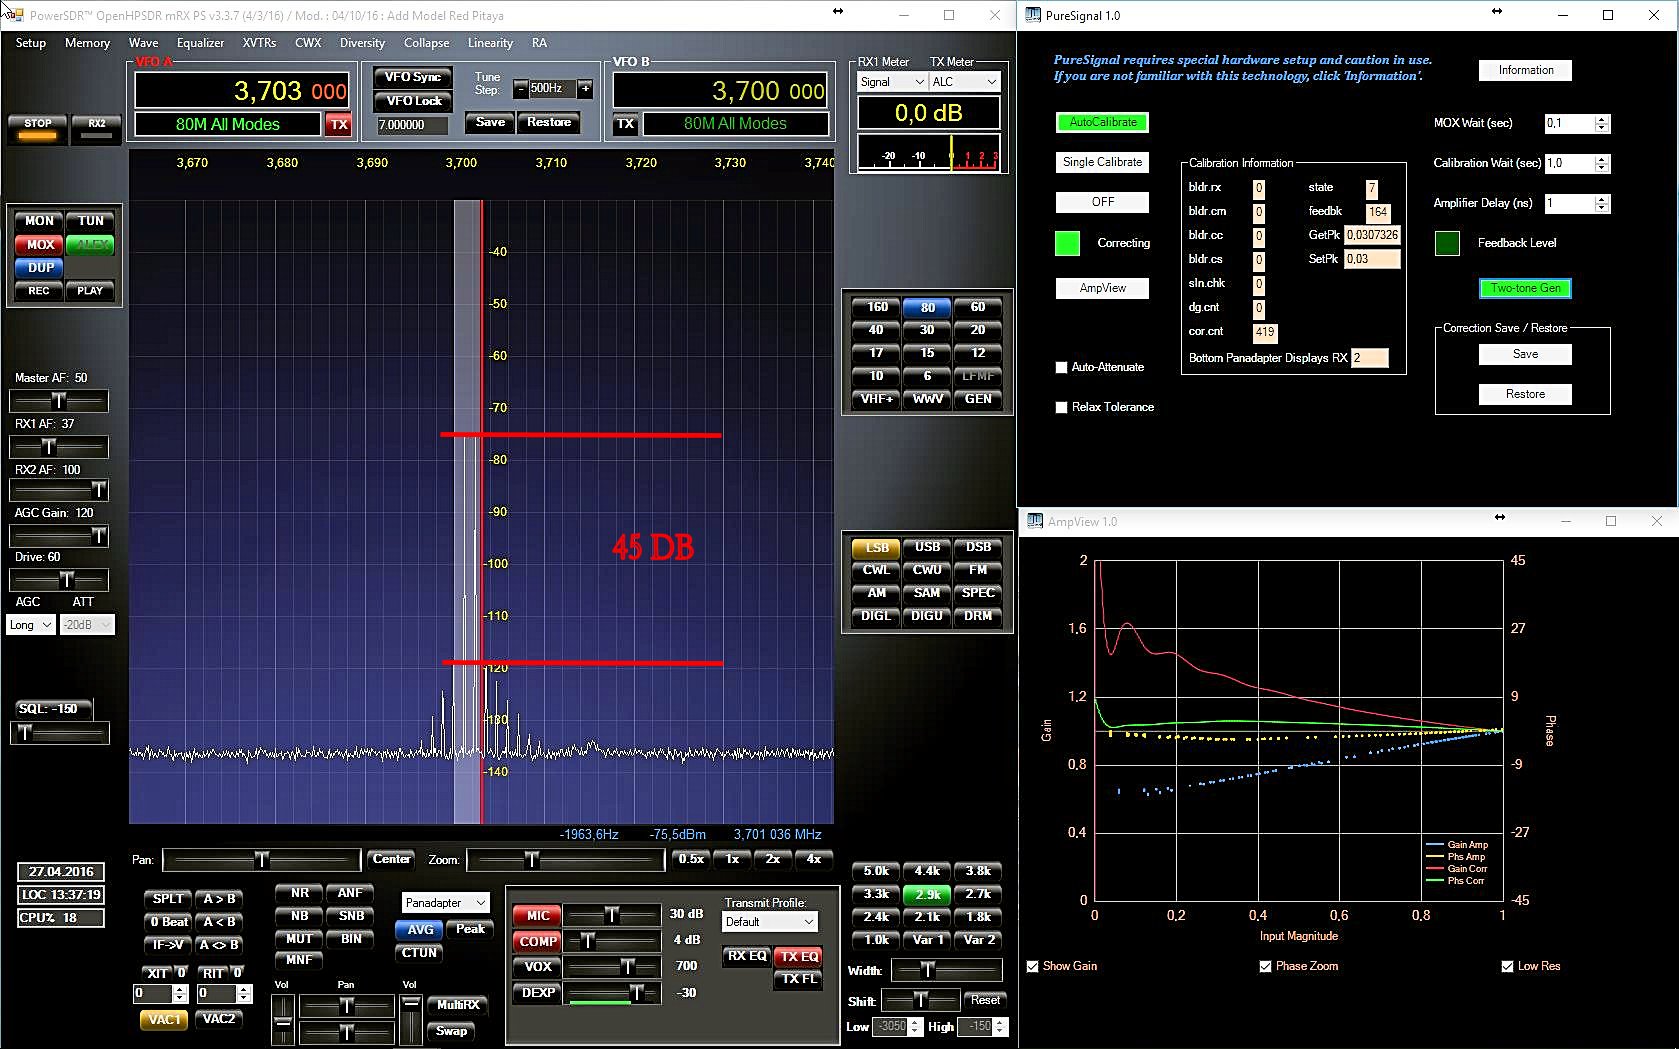The width and height of the screenshot is (1679, 1049).
Task: Open the ATT -20dB dropdown
Action: (87, 625)
